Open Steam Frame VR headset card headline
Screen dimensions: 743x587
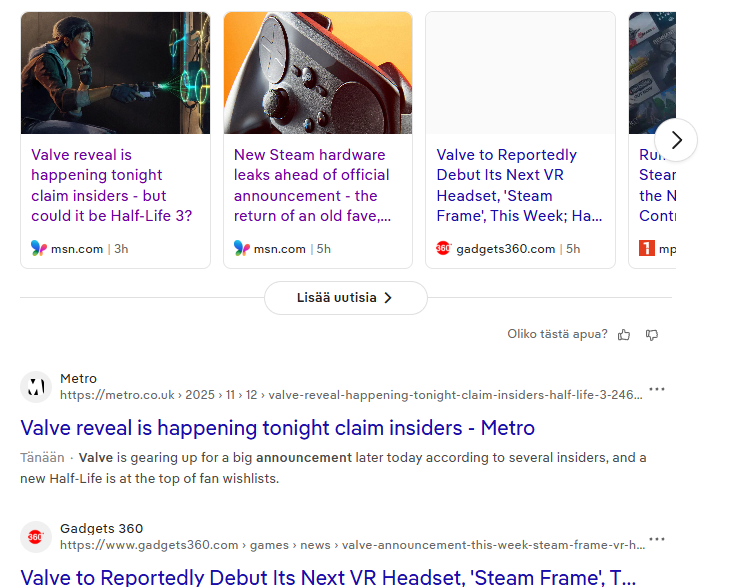pos(518,185)
